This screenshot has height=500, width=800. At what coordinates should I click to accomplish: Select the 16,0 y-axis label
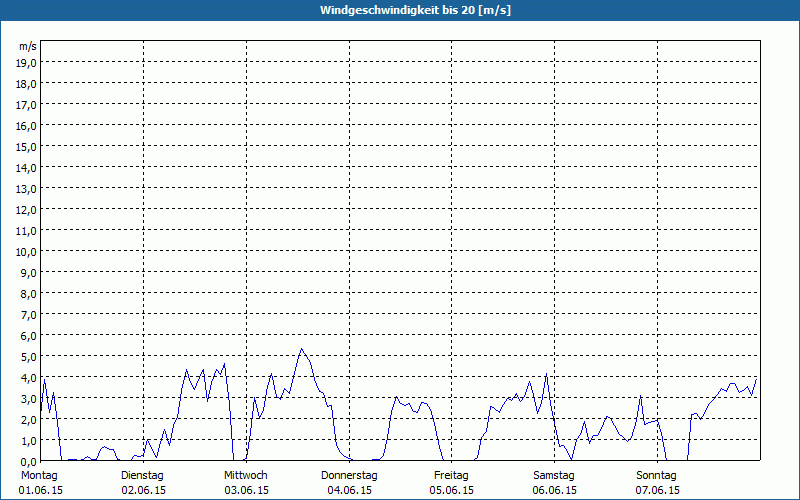pos(27,126)
